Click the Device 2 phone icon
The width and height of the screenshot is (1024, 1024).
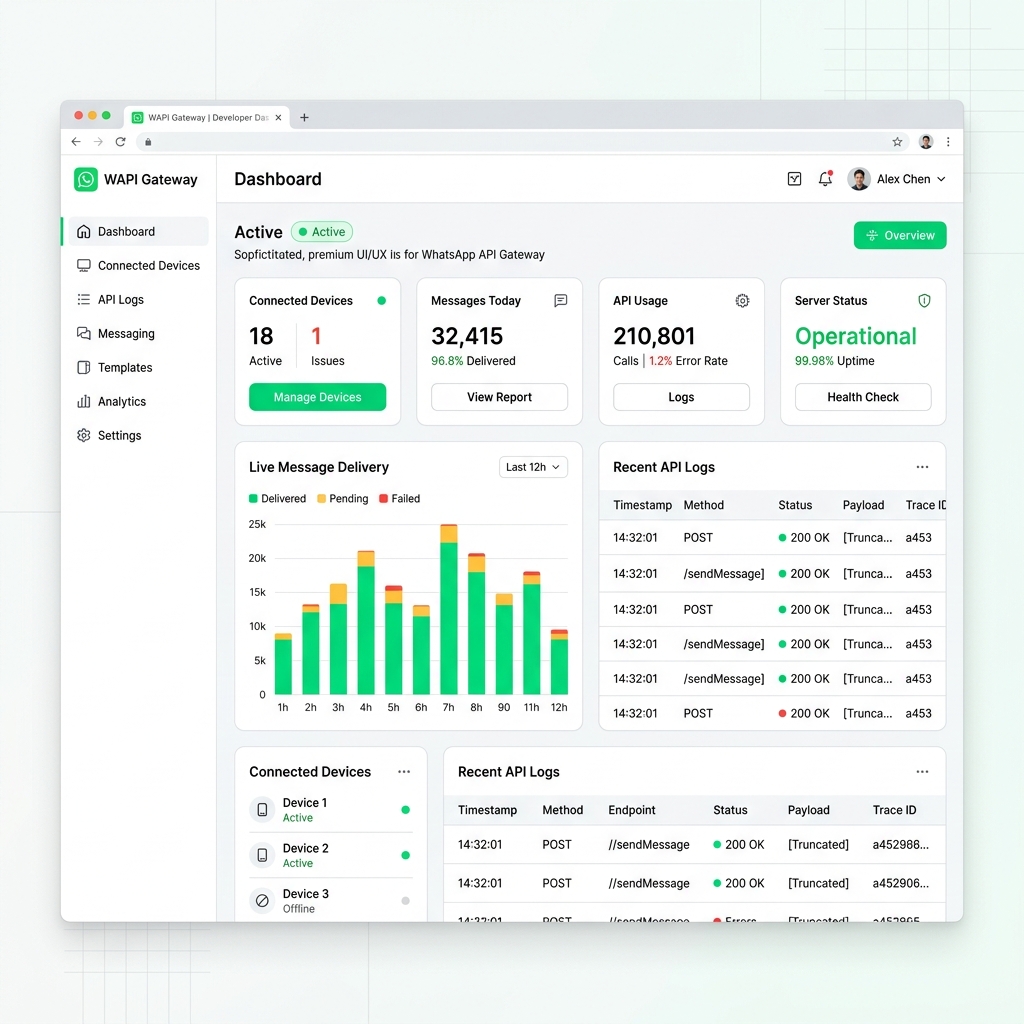(262, 855)
